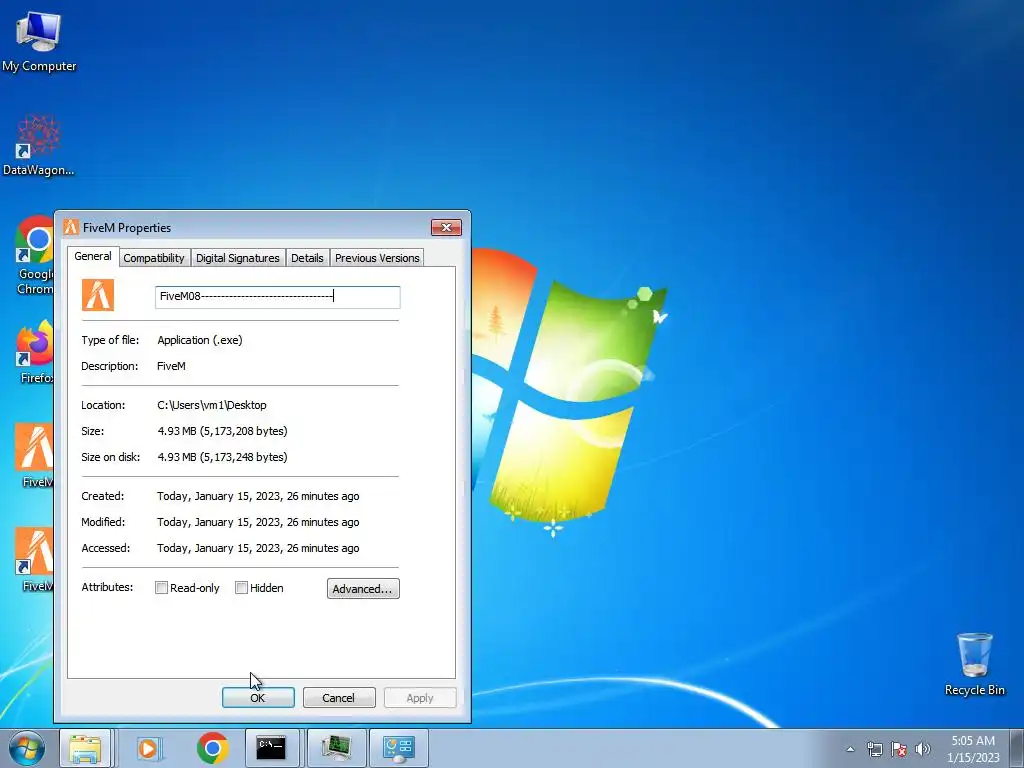Click the size value 4.93 MB (5,173,208 bytes)

(x=222, y=431)
